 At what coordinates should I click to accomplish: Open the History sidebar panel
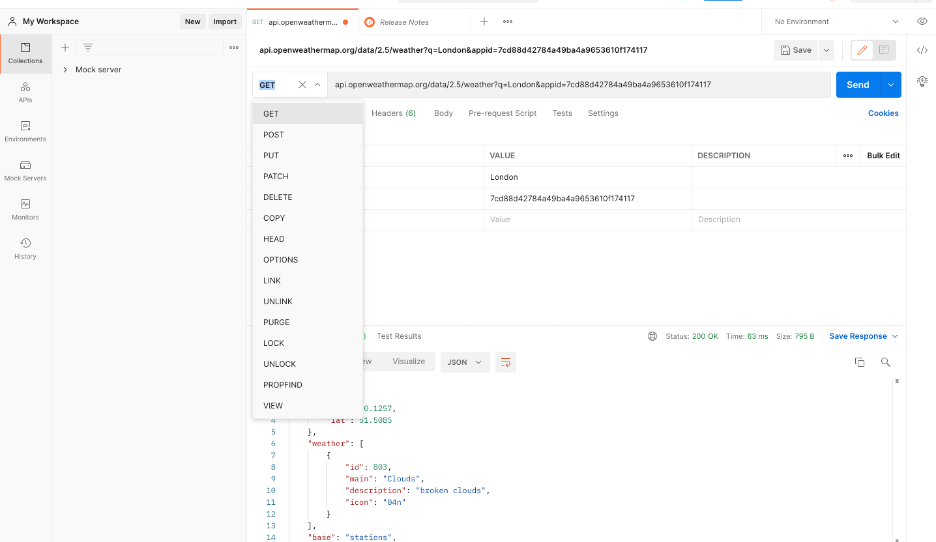coord(25,249)
